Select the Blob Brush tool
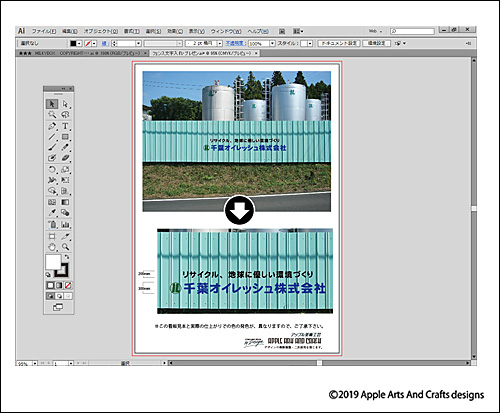 pyautogui.click(x=52, y=158)
